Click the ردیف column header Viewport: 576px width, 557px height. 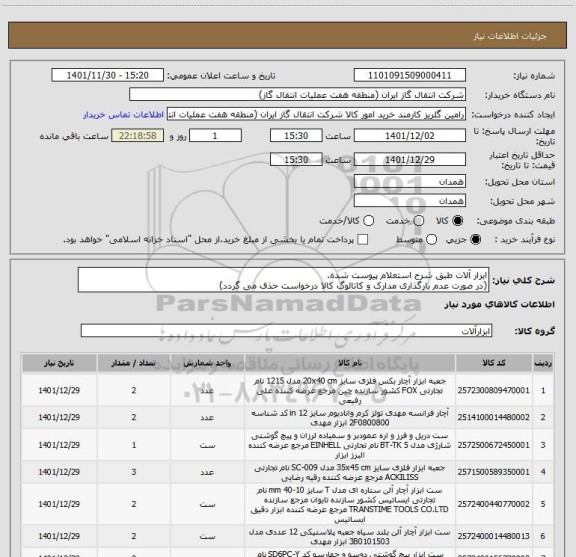(x=543, y=363)
